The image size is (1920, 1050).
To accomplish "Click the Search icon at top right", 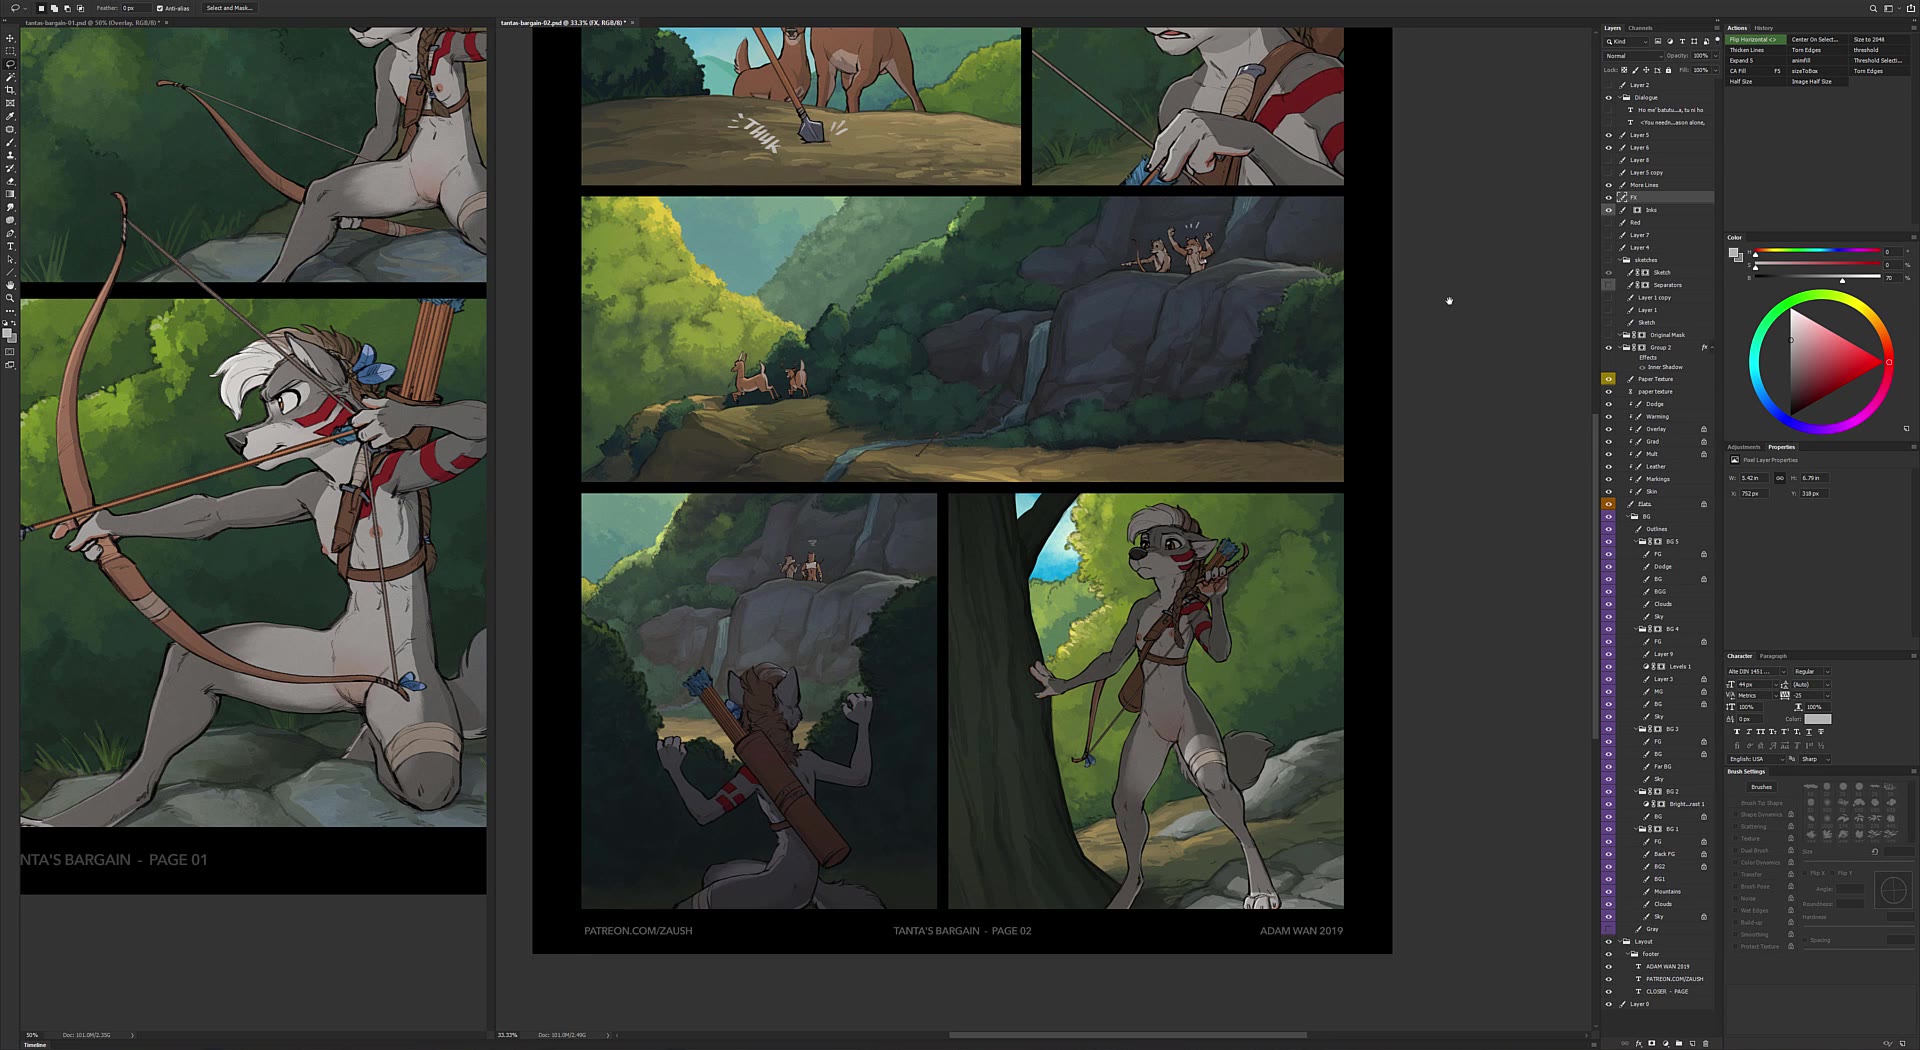I will pyautogui.click(x=1873, y=8).
